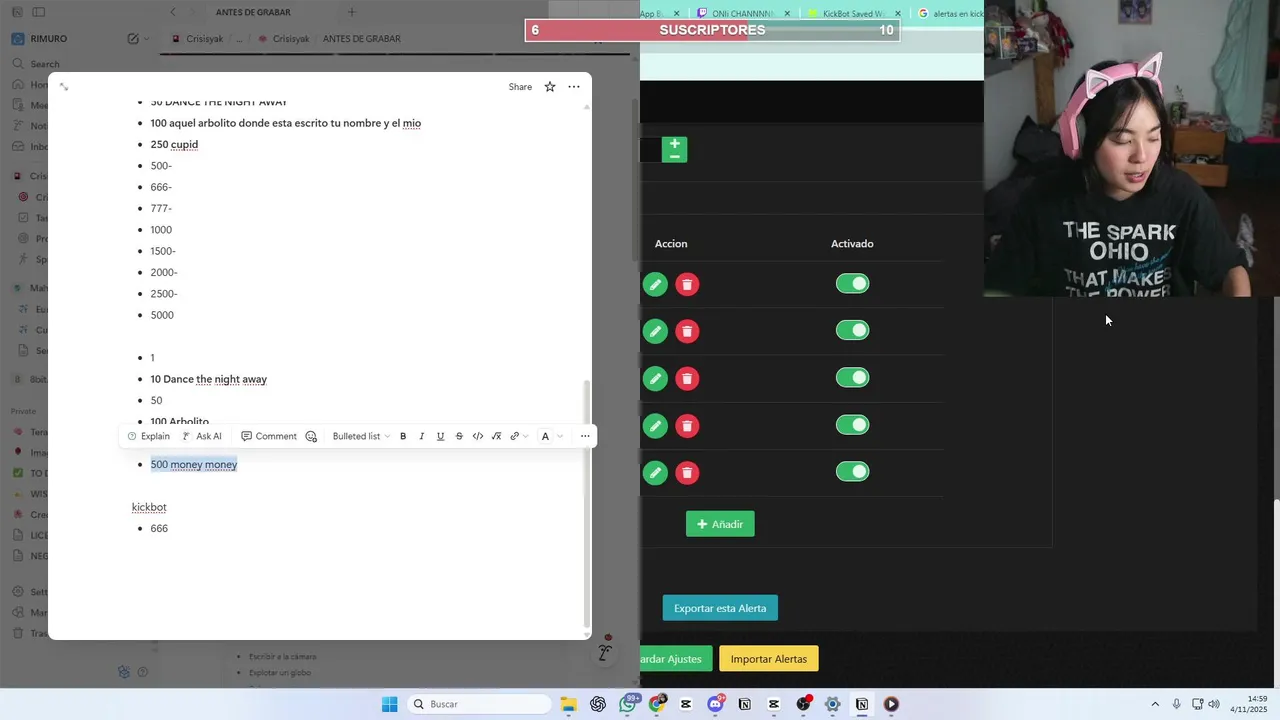1280x720 pixels.
Task: Show hidden system tray icons
Action: 1155,704
